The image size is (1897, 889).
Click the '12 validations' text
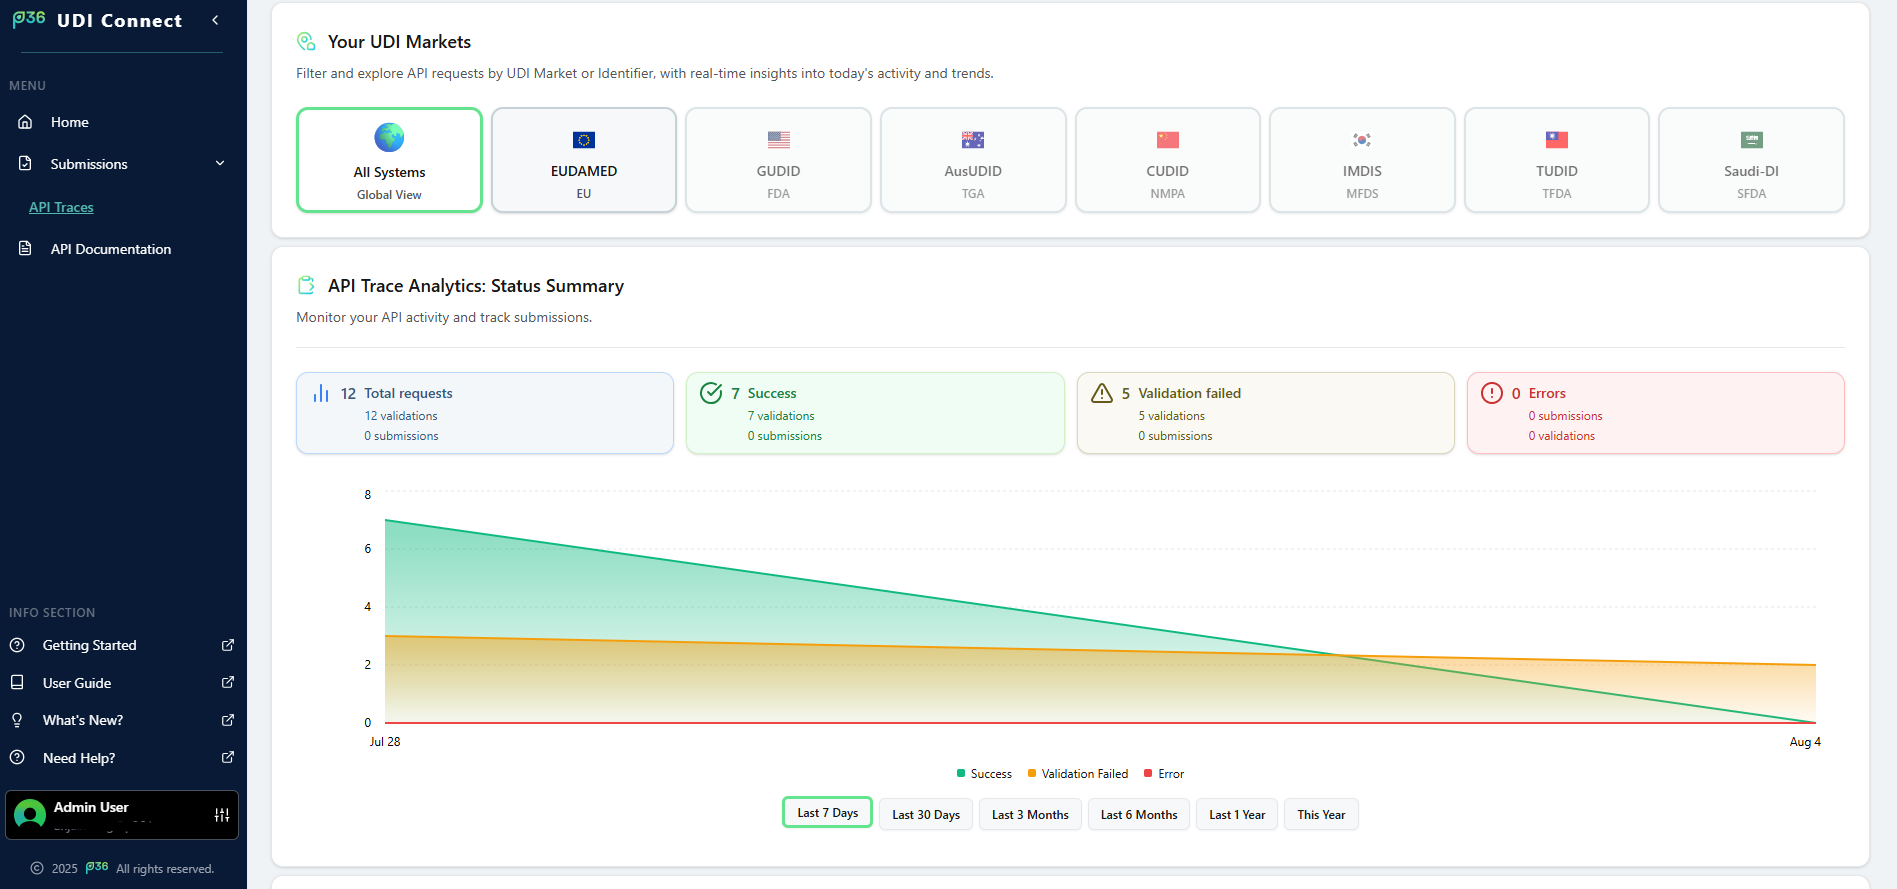click(x=401, y=416)
